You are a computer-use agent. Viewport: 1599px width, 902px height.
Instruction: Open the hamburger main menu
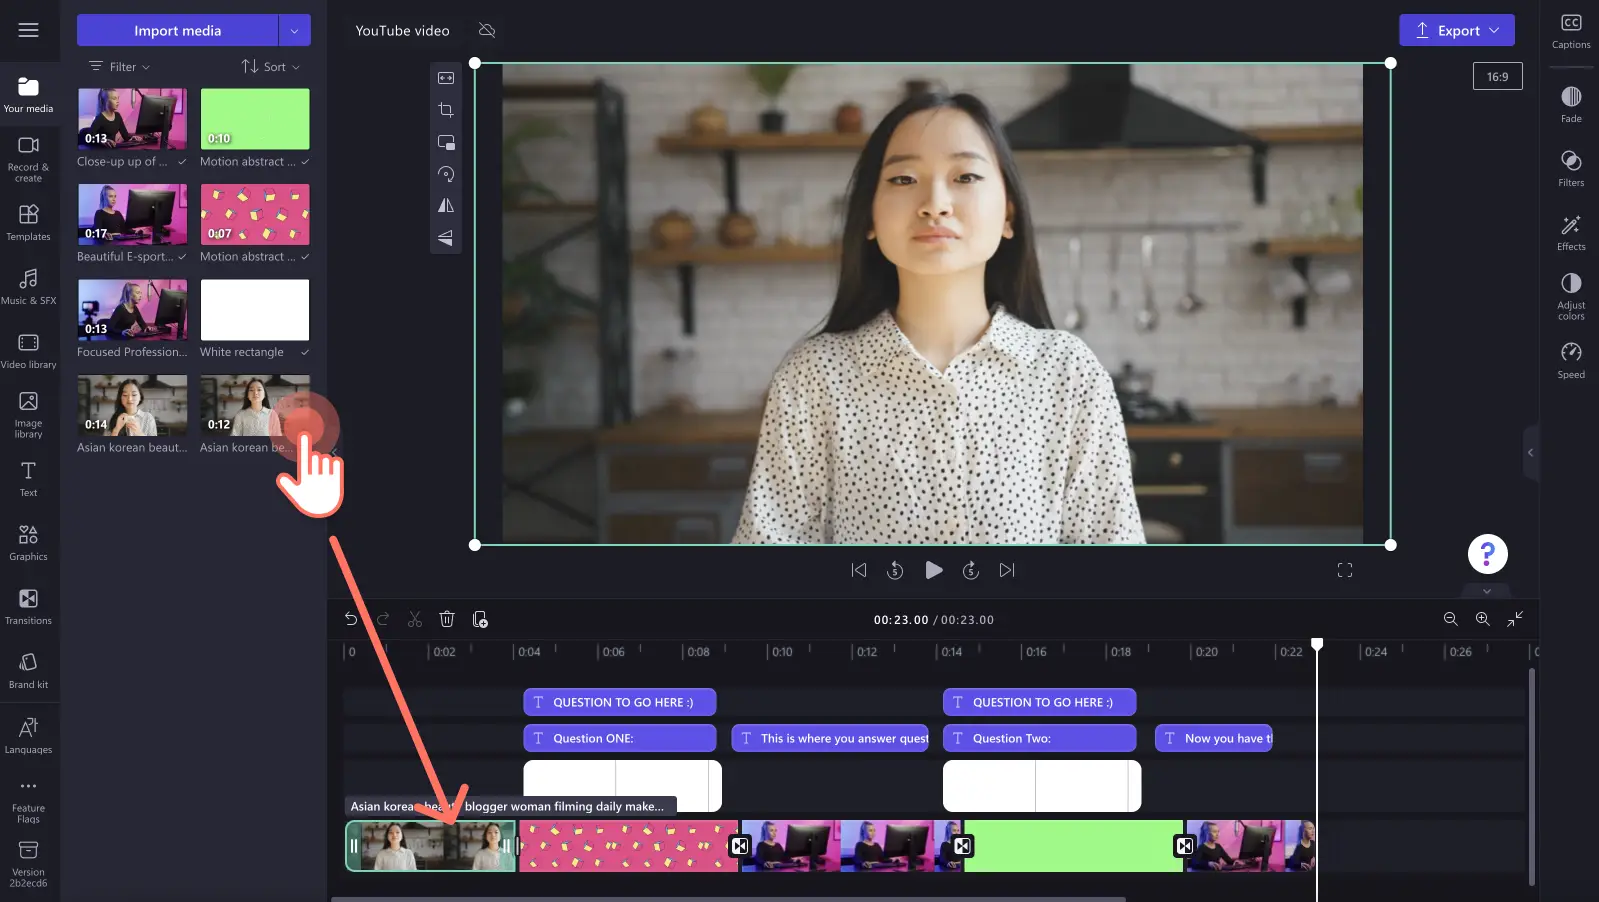coord(28,30)
